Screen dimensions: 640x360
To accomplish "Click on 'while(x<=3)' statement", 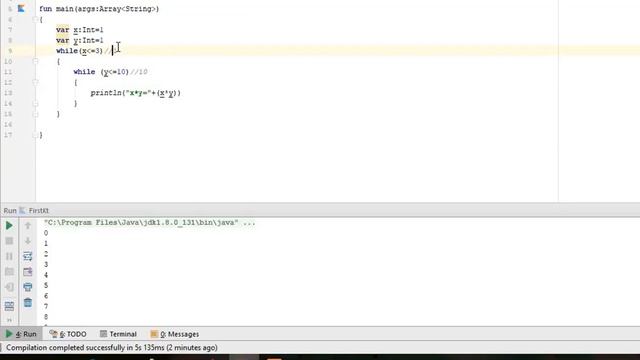I will (80, 51).
